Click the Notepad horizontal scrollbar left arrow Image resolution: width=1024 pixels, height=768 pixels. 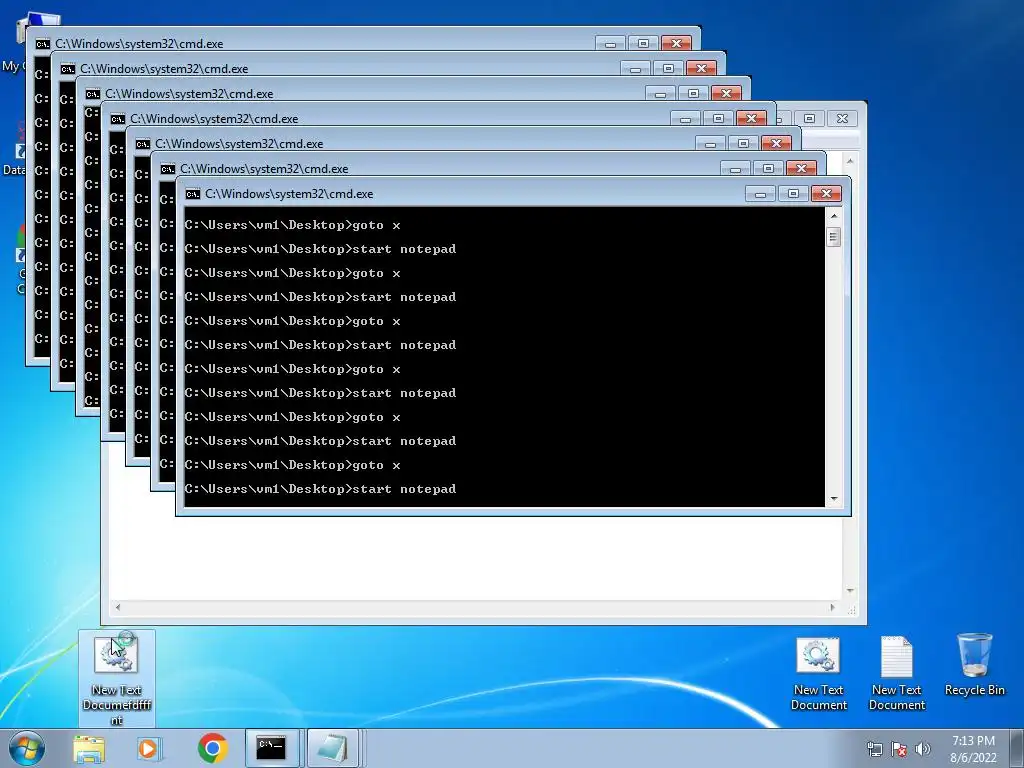coord(118,607)
